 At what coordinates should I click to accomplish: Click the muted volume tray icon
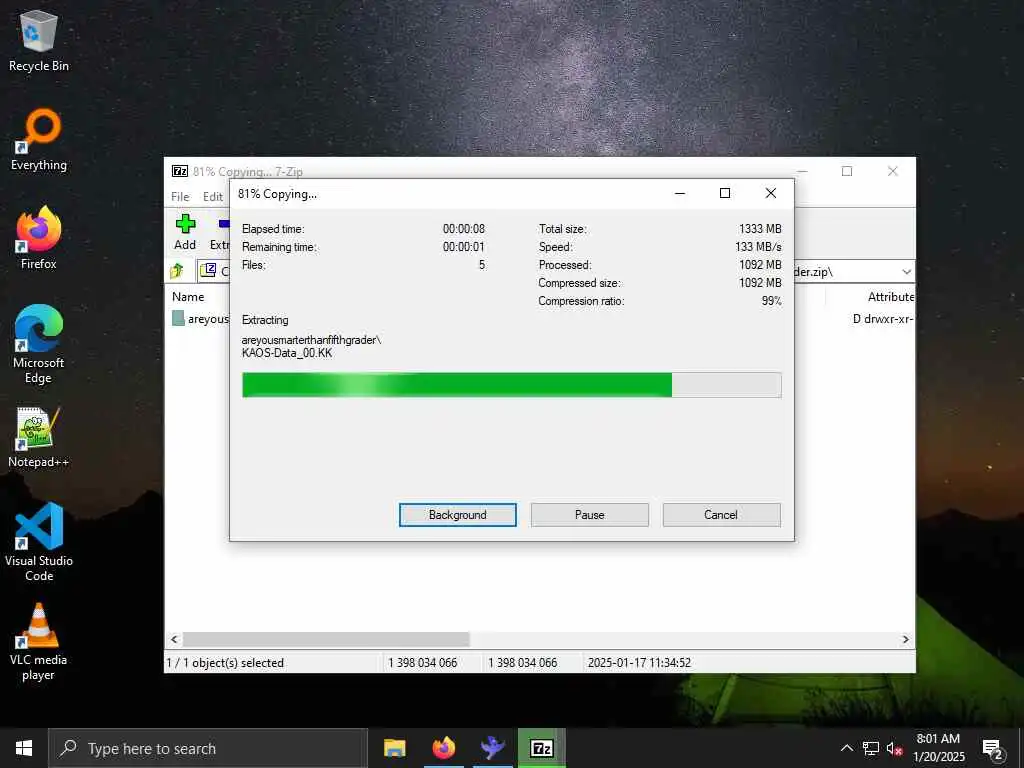click(895, 748)
